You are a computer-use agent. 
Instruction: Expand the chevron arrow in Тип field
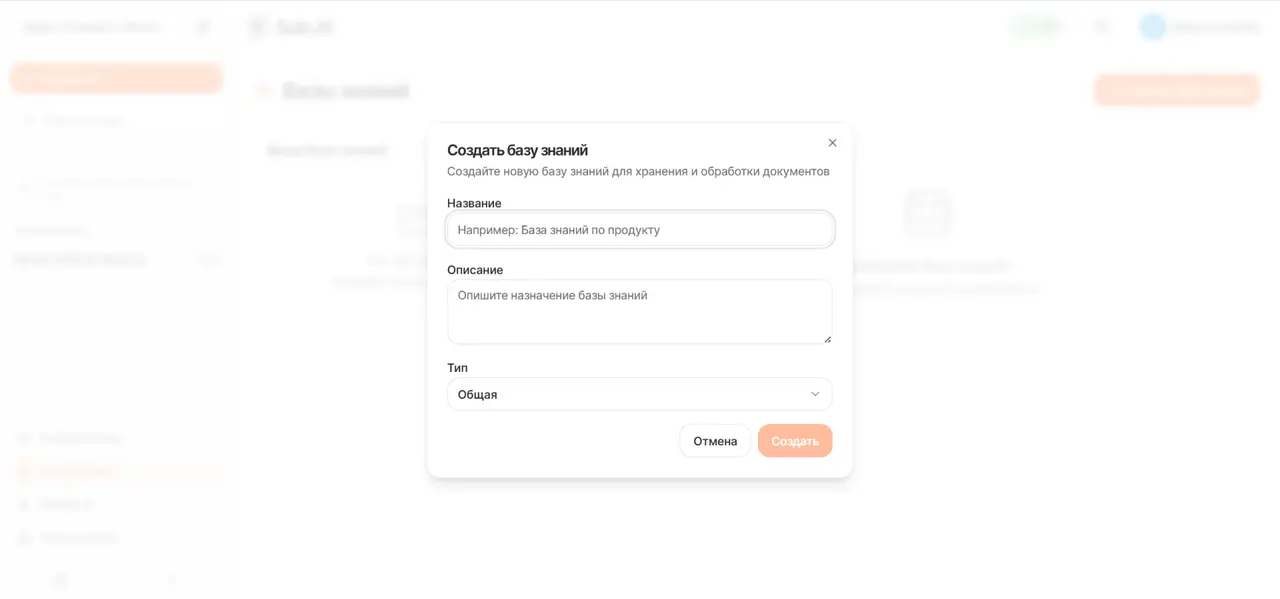(x=815, y=394)
